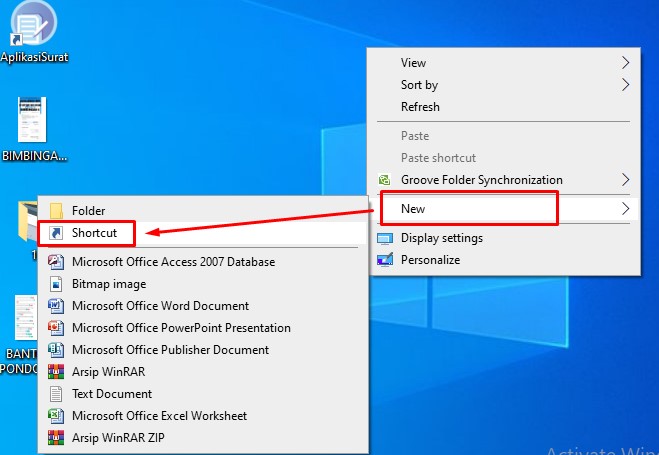Viewport: 659px width, 455px height.
Task: Expand the View submenu arrow
Action: tap(625, 63)
